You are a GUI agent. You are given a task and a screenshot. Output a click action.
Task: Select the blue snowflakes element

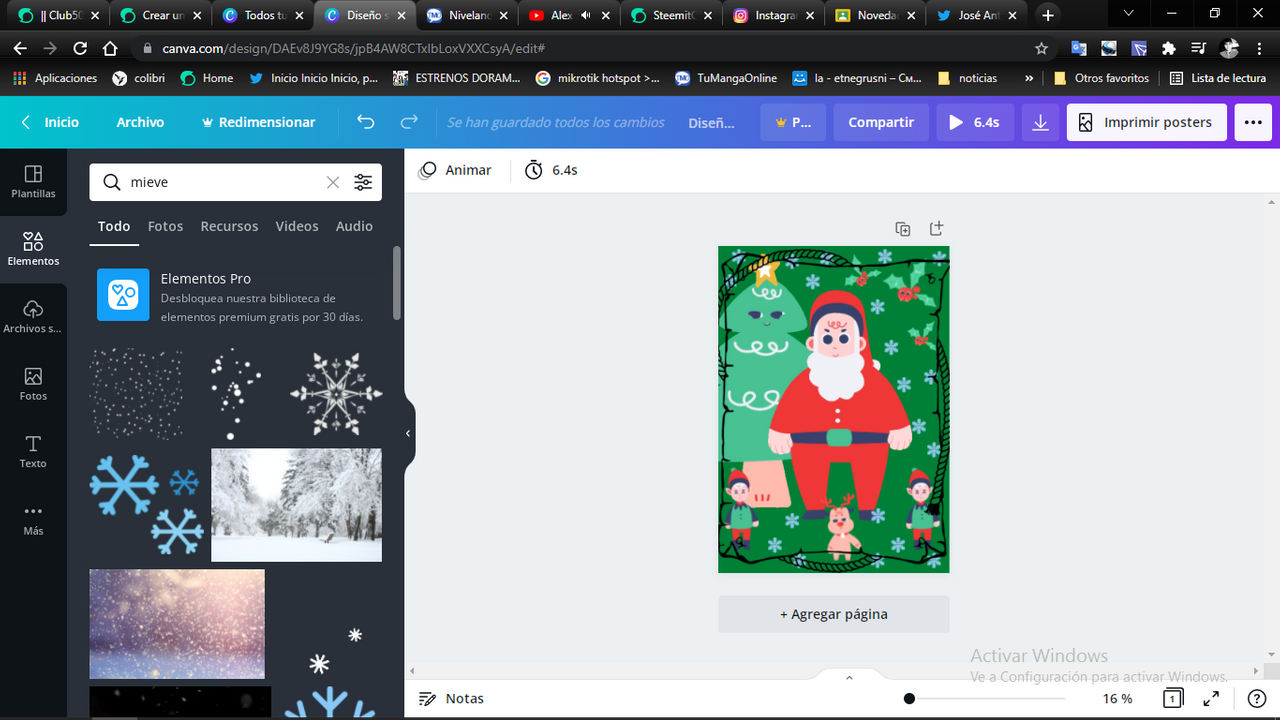point(146,505)
